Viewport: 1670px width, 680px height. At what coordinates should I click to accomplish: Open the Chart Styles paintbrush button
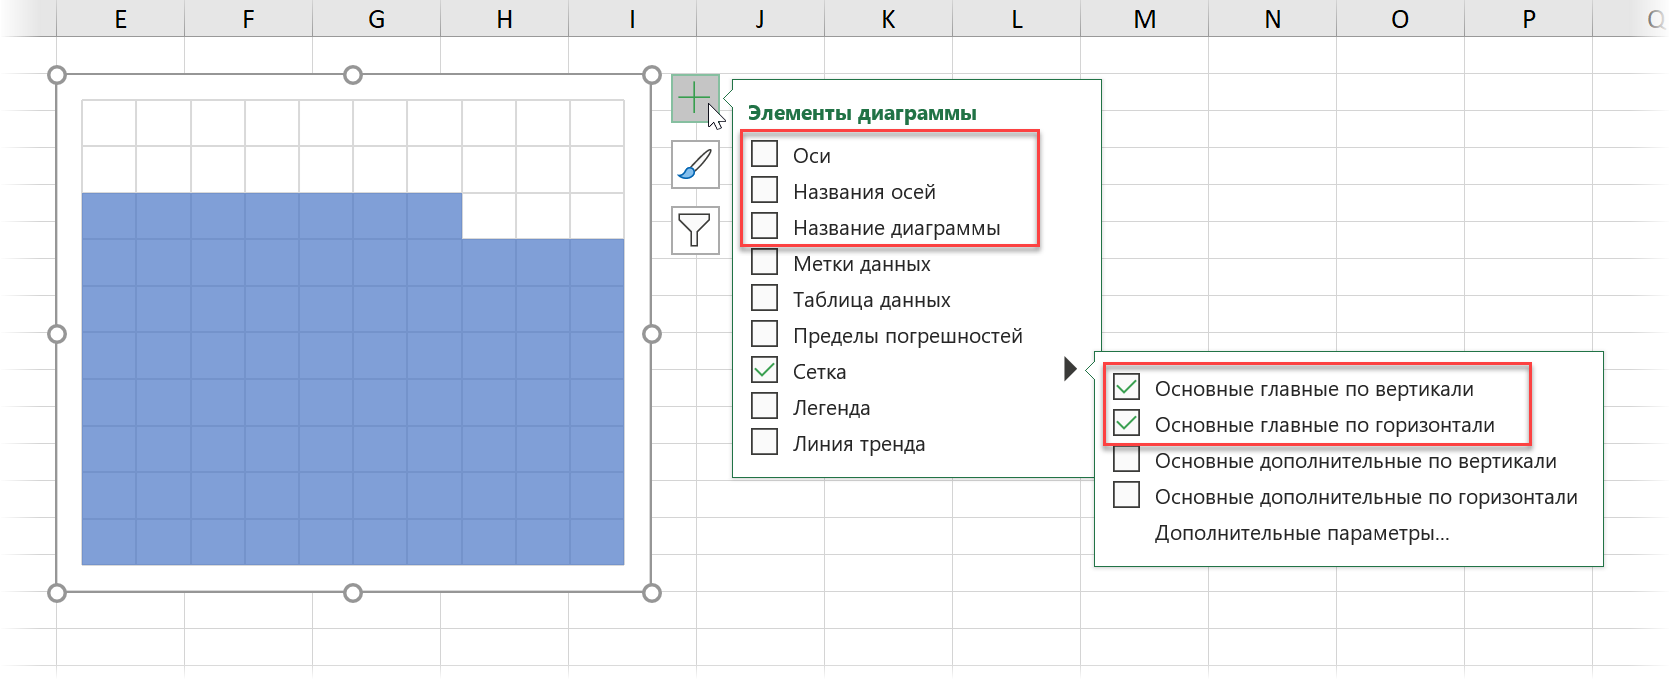tap(695, 164)
